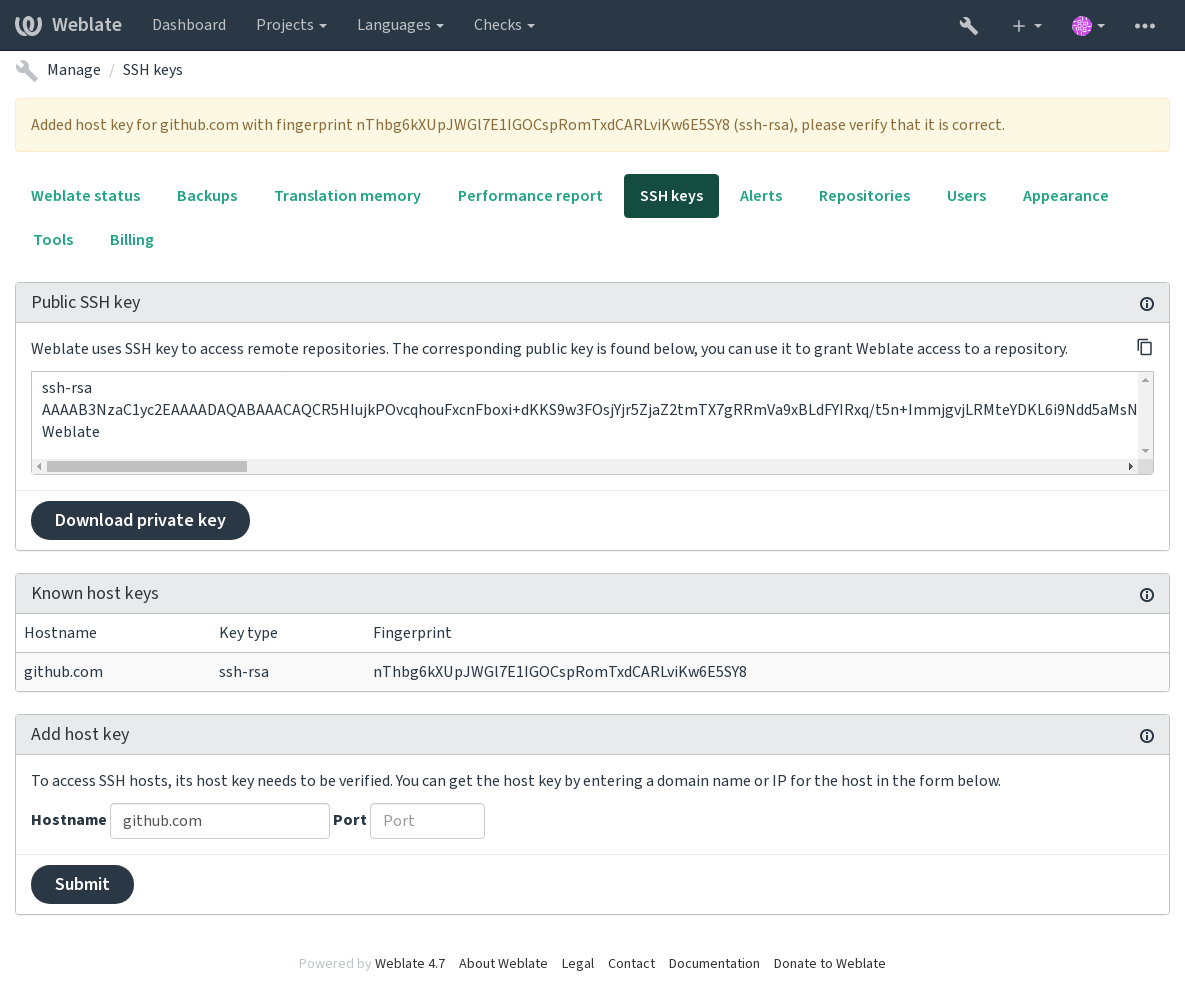Open the Translation memory tab

coord(348,196)
